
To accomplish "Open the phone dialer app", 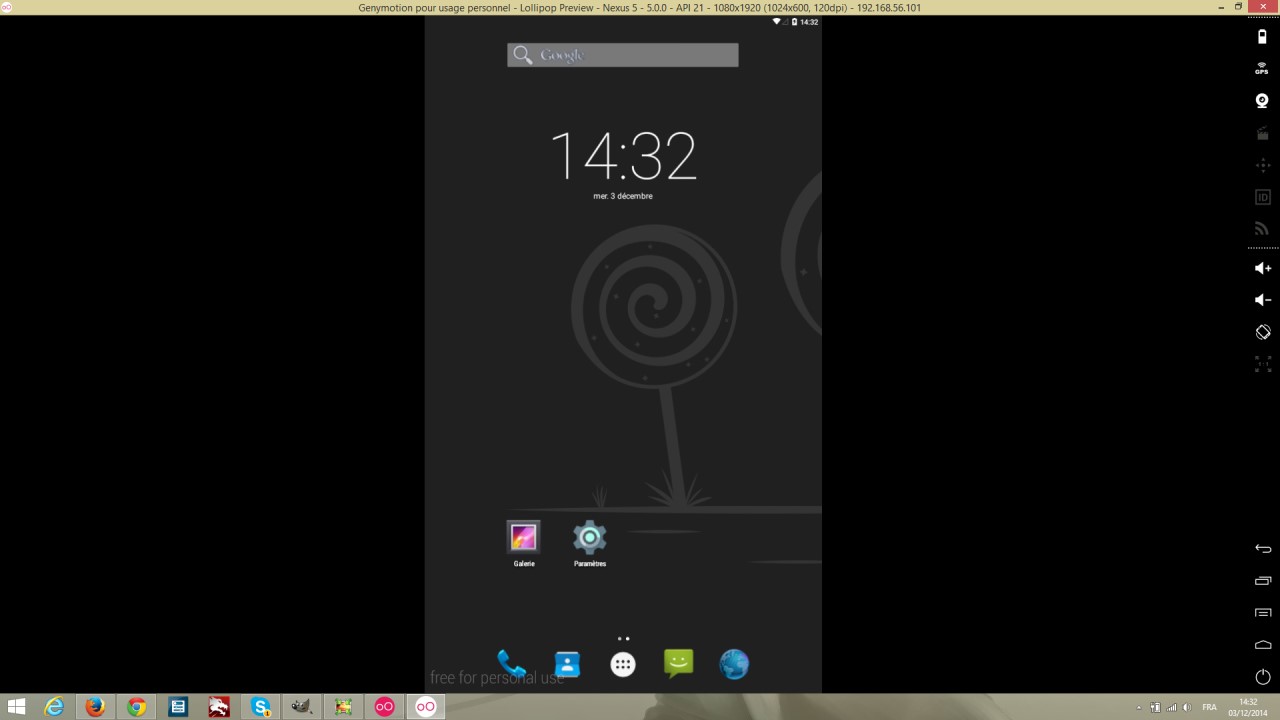I will click(x=511, y=663).
